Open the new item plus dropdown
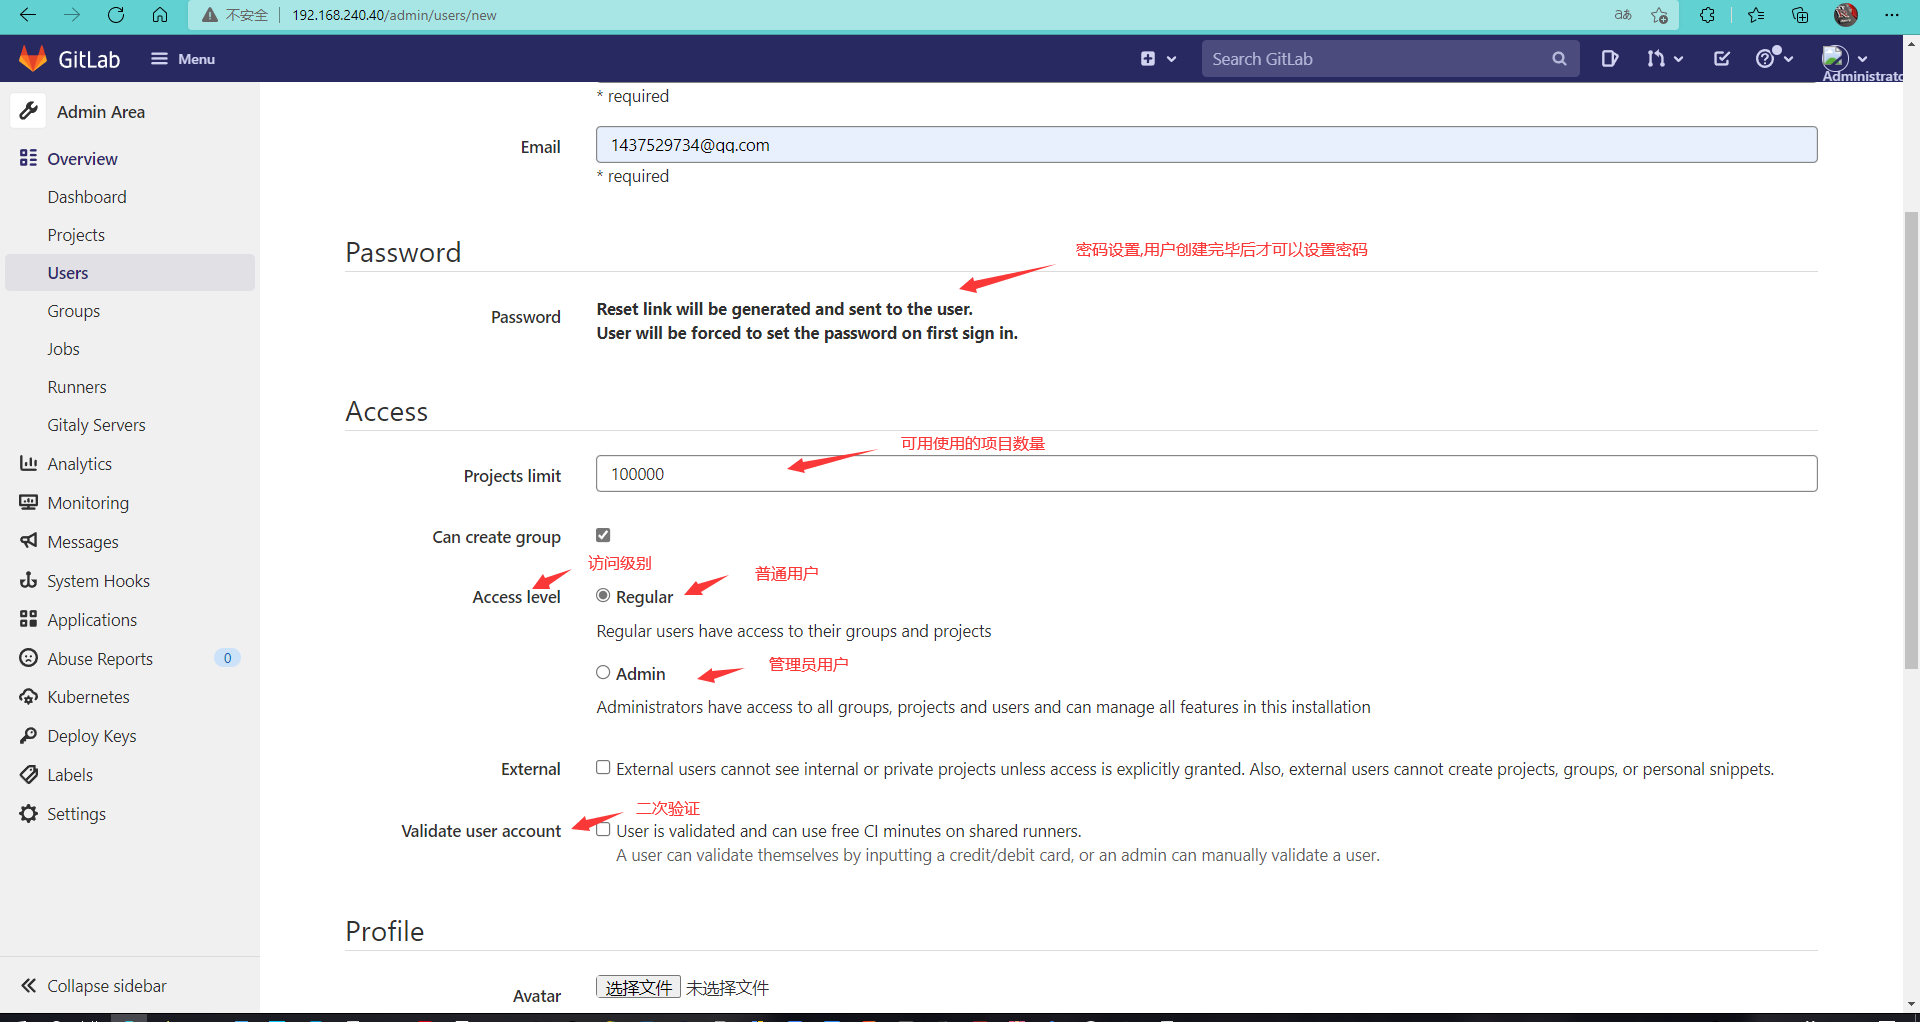The width and height of the screenshot is (1920, 1022). click(1157, 58)
